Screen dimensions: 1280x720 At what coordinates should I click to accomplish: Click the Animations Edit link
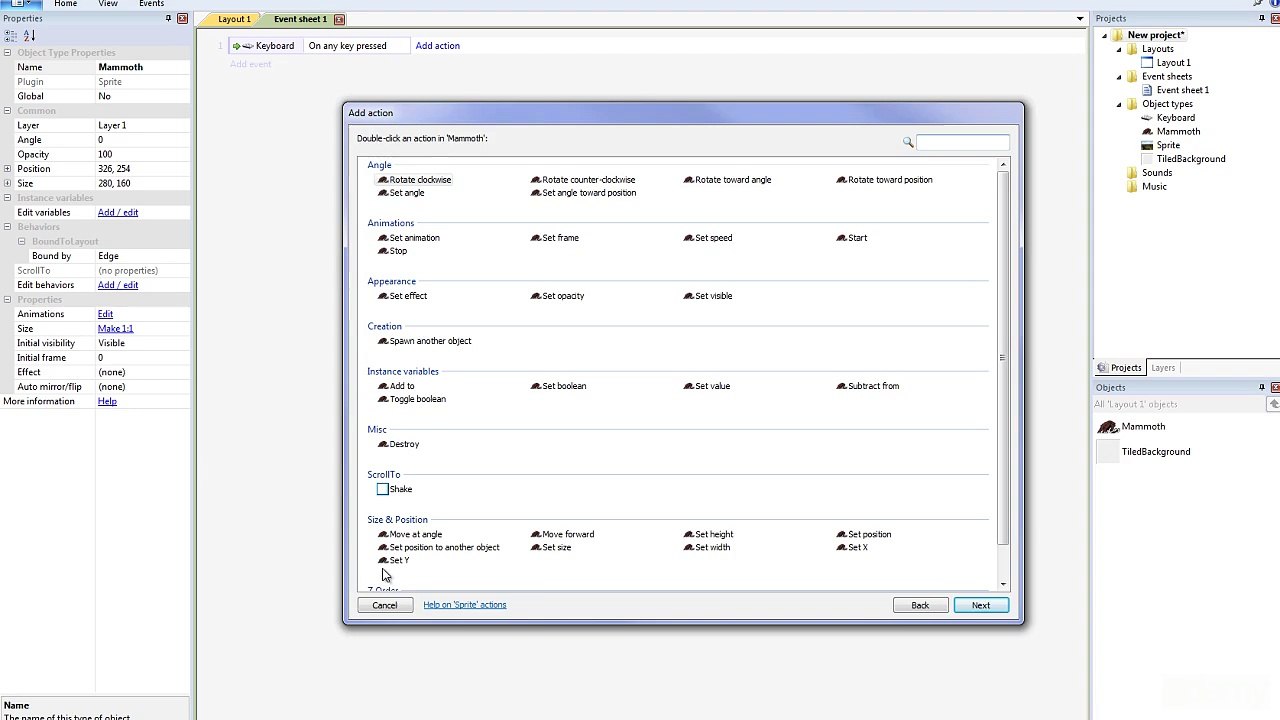tap(105, 314)
